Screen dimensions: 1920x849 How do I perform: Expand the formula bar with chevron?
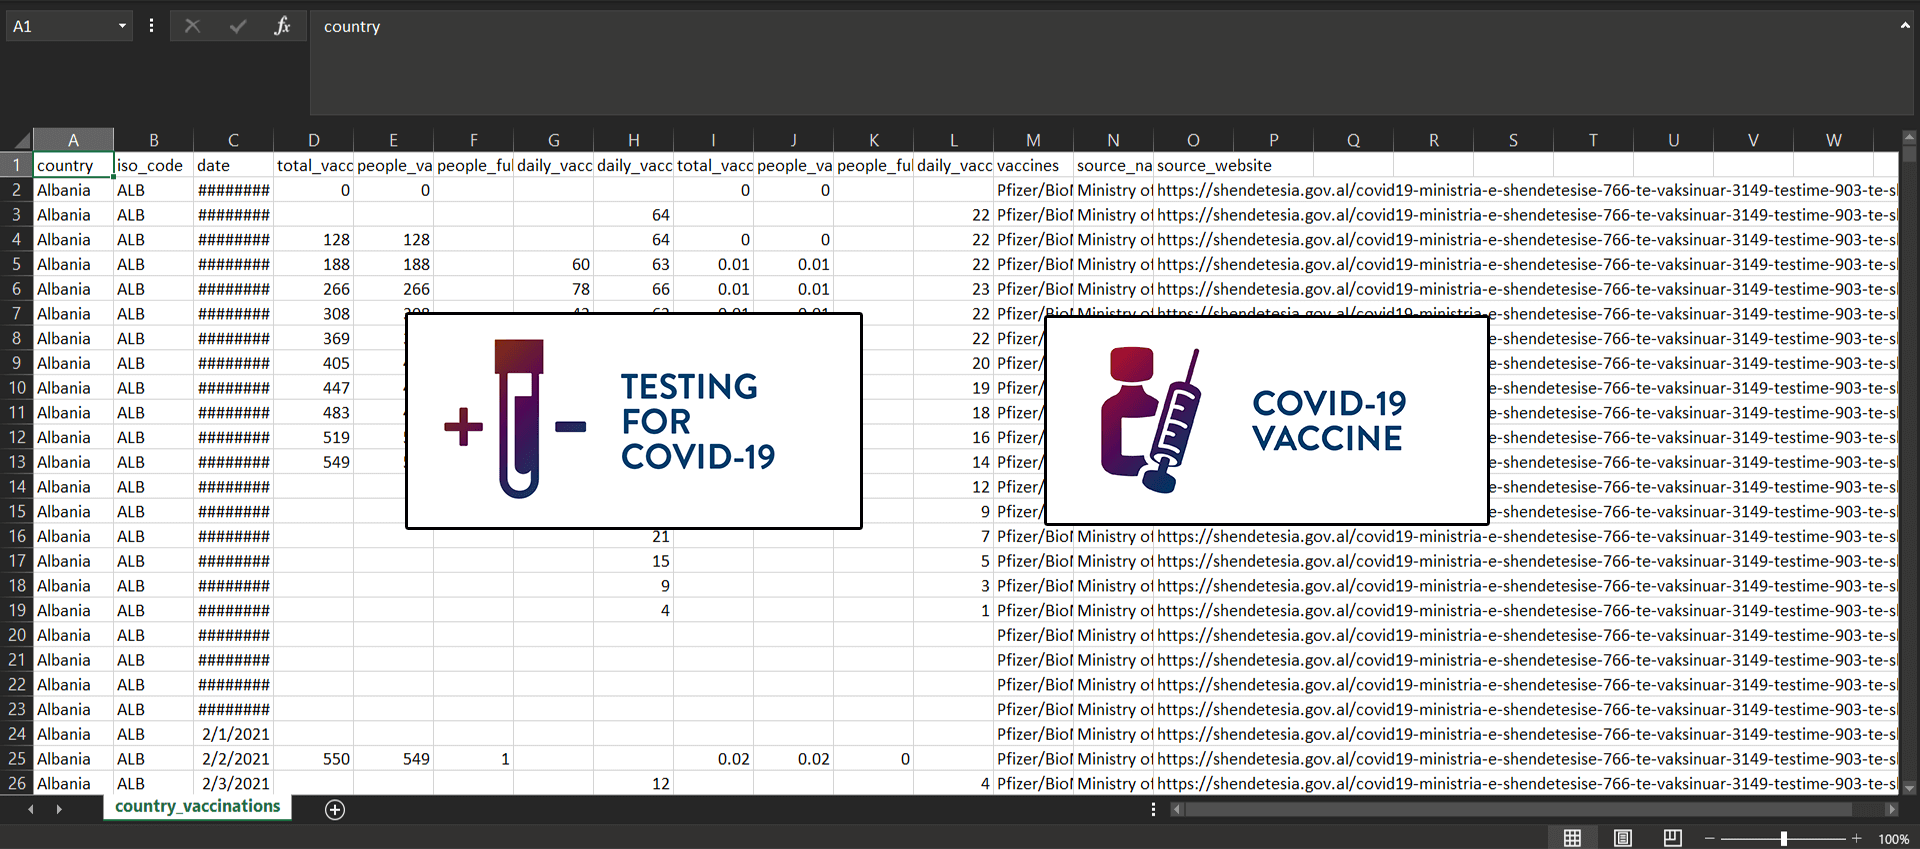tap(1905, 26)
